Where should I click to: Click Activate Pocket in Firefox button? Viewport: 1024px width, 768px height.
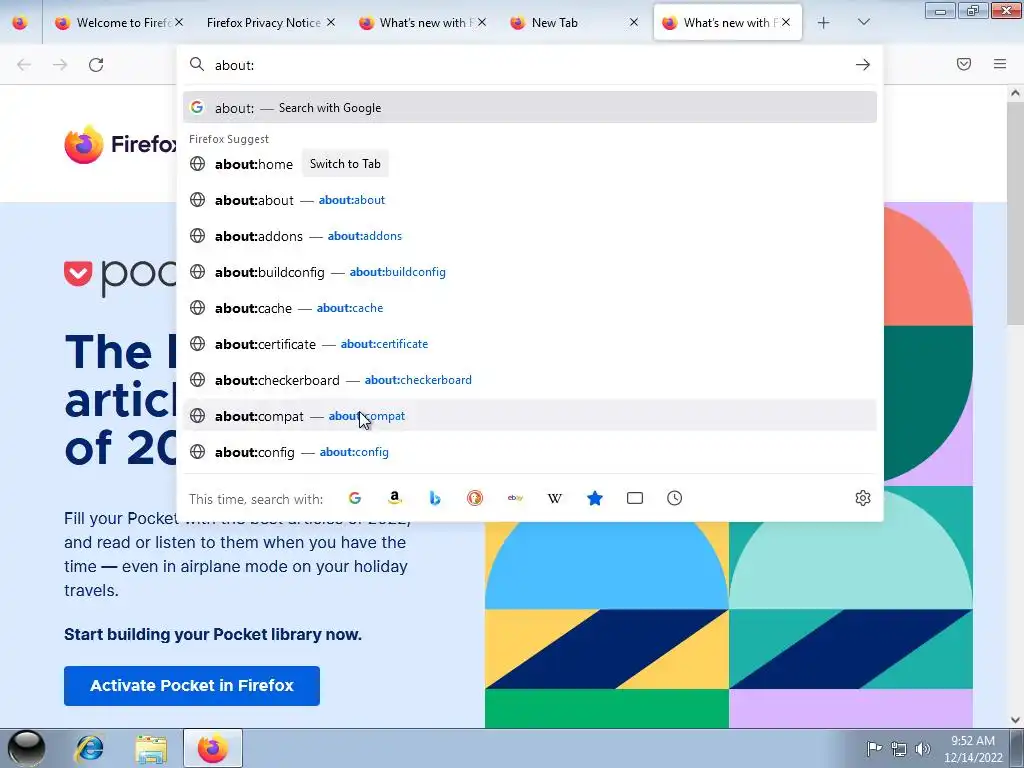coord(192,686)
